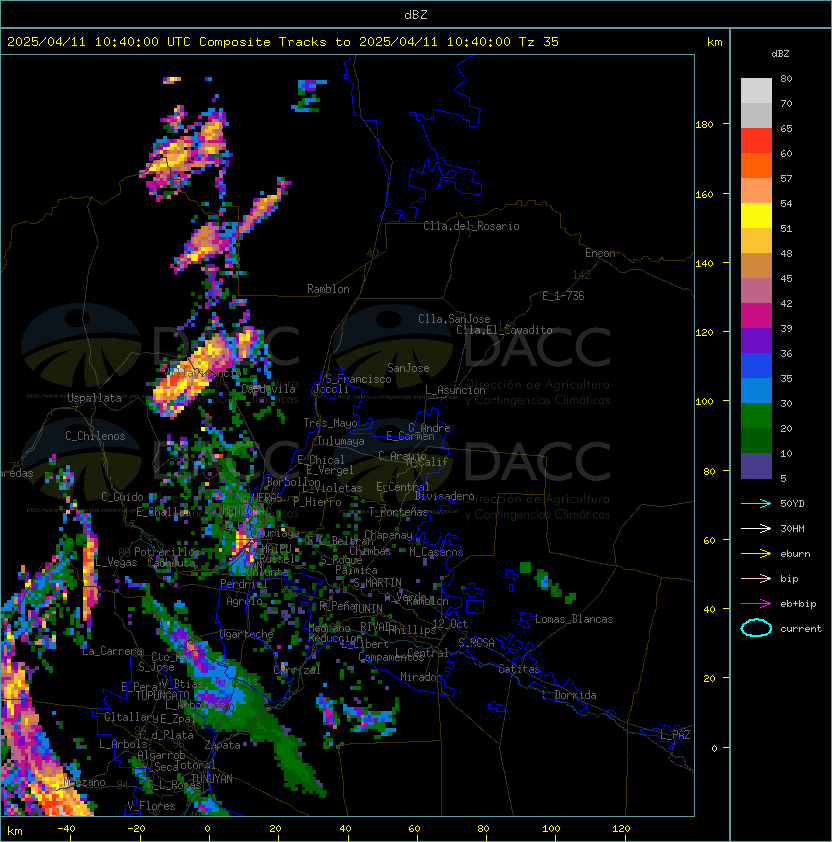Click the 'Zapata' map label
The width and height of the screenshot is (832, 842).
pyautogui.click(x=222, y=745)
